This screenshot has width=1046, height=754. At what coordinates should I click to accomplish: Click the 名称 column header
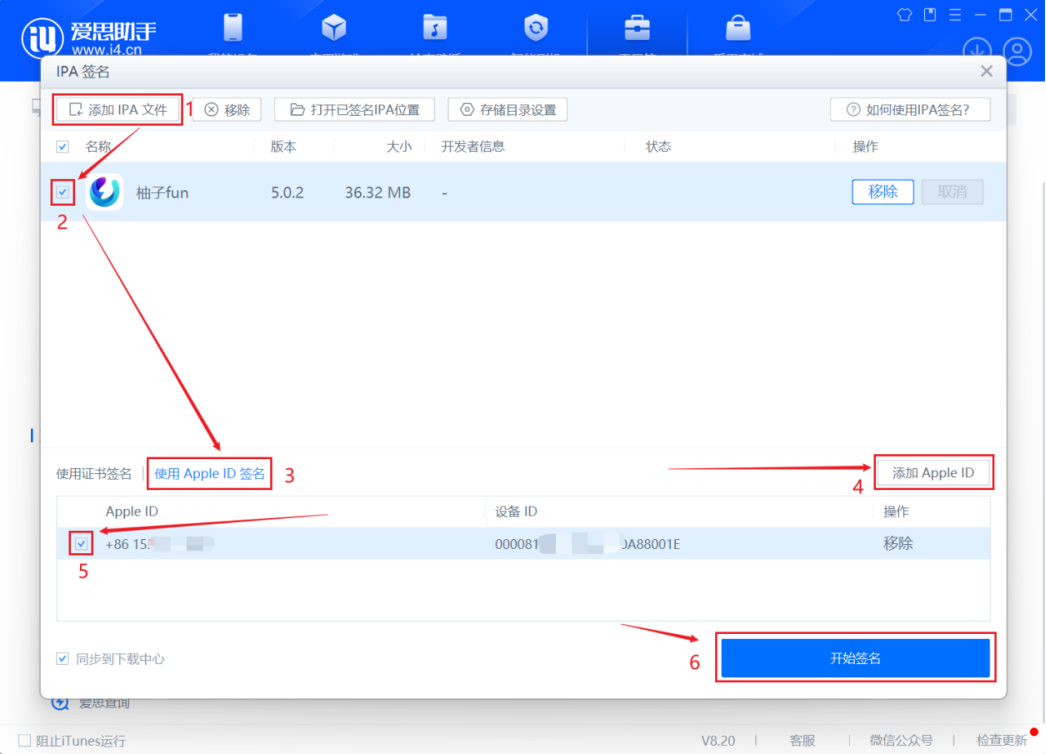pos(98,147)
